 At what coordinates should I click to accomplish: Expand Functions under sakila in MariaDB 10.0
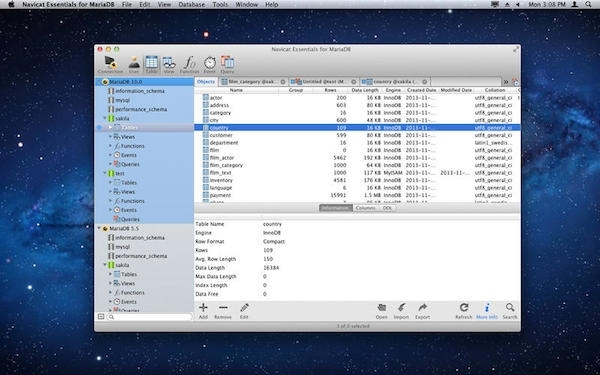(x=110, y=146)
